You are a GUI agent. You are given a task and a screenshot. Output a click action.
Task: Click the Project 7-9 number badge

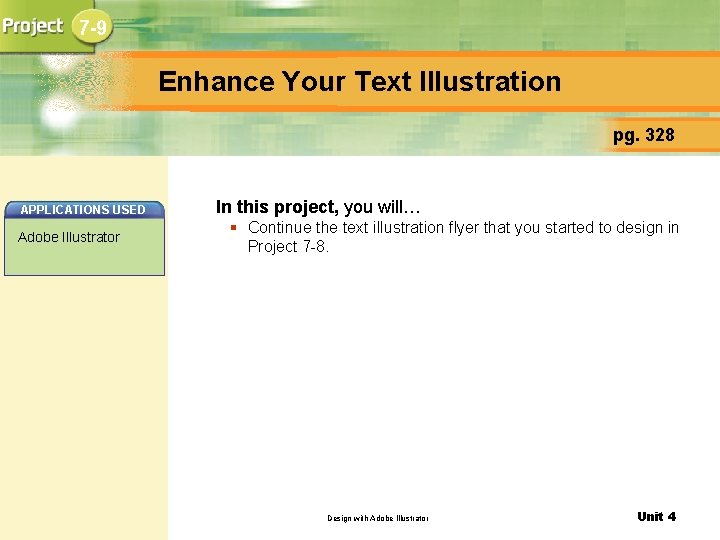point(92,27)
